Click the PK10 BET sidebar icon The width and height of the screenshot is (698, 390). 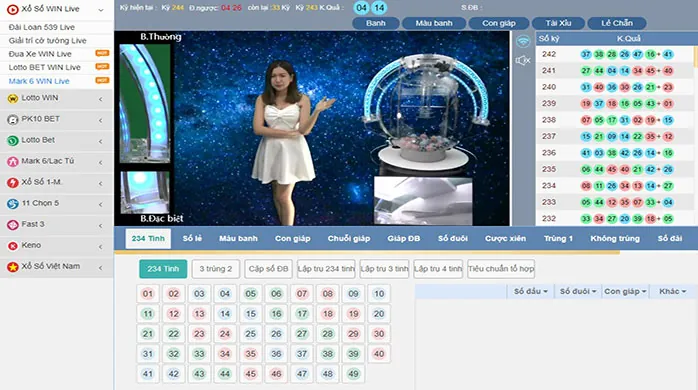pos(12,119)
